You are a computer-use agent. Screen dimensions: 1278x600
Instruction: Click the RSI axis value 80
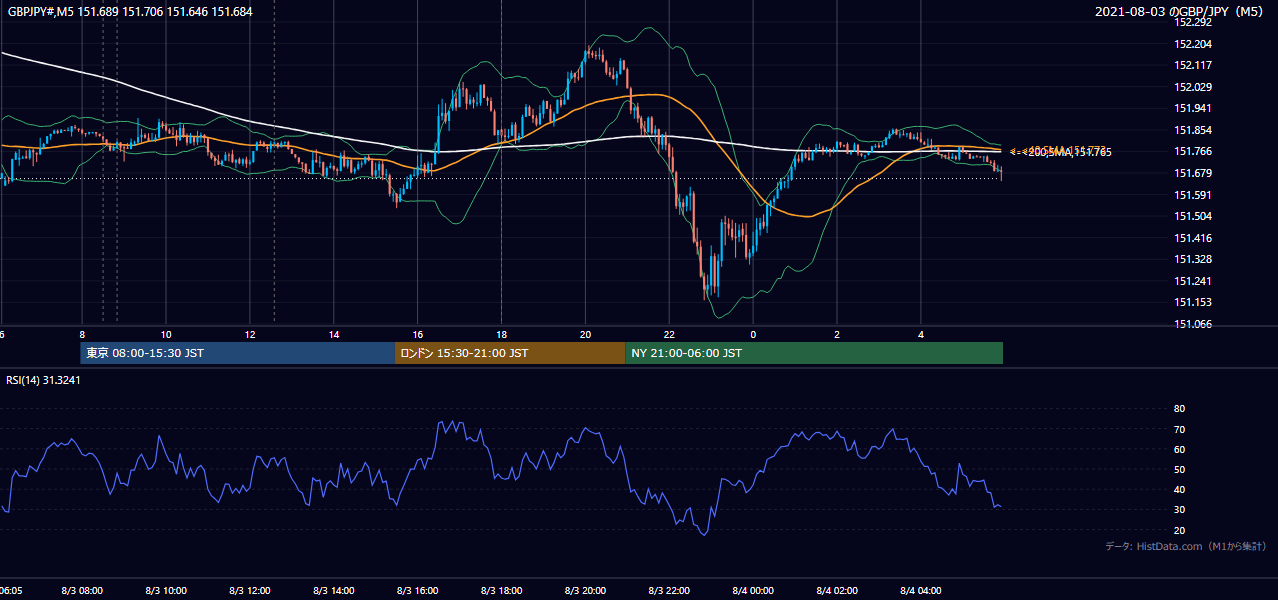1179,409
